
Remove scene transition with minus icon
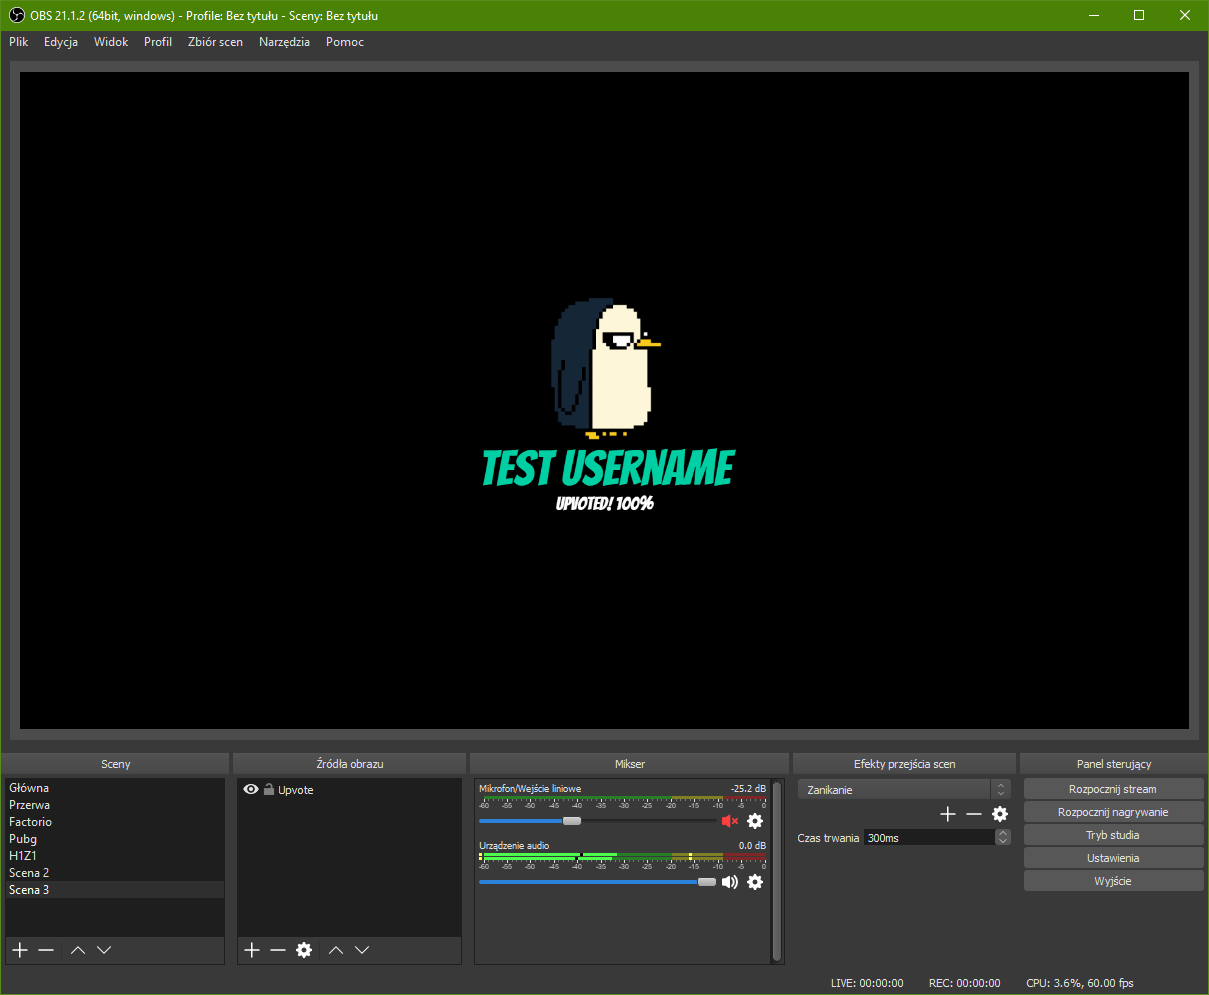coord(974,814)
